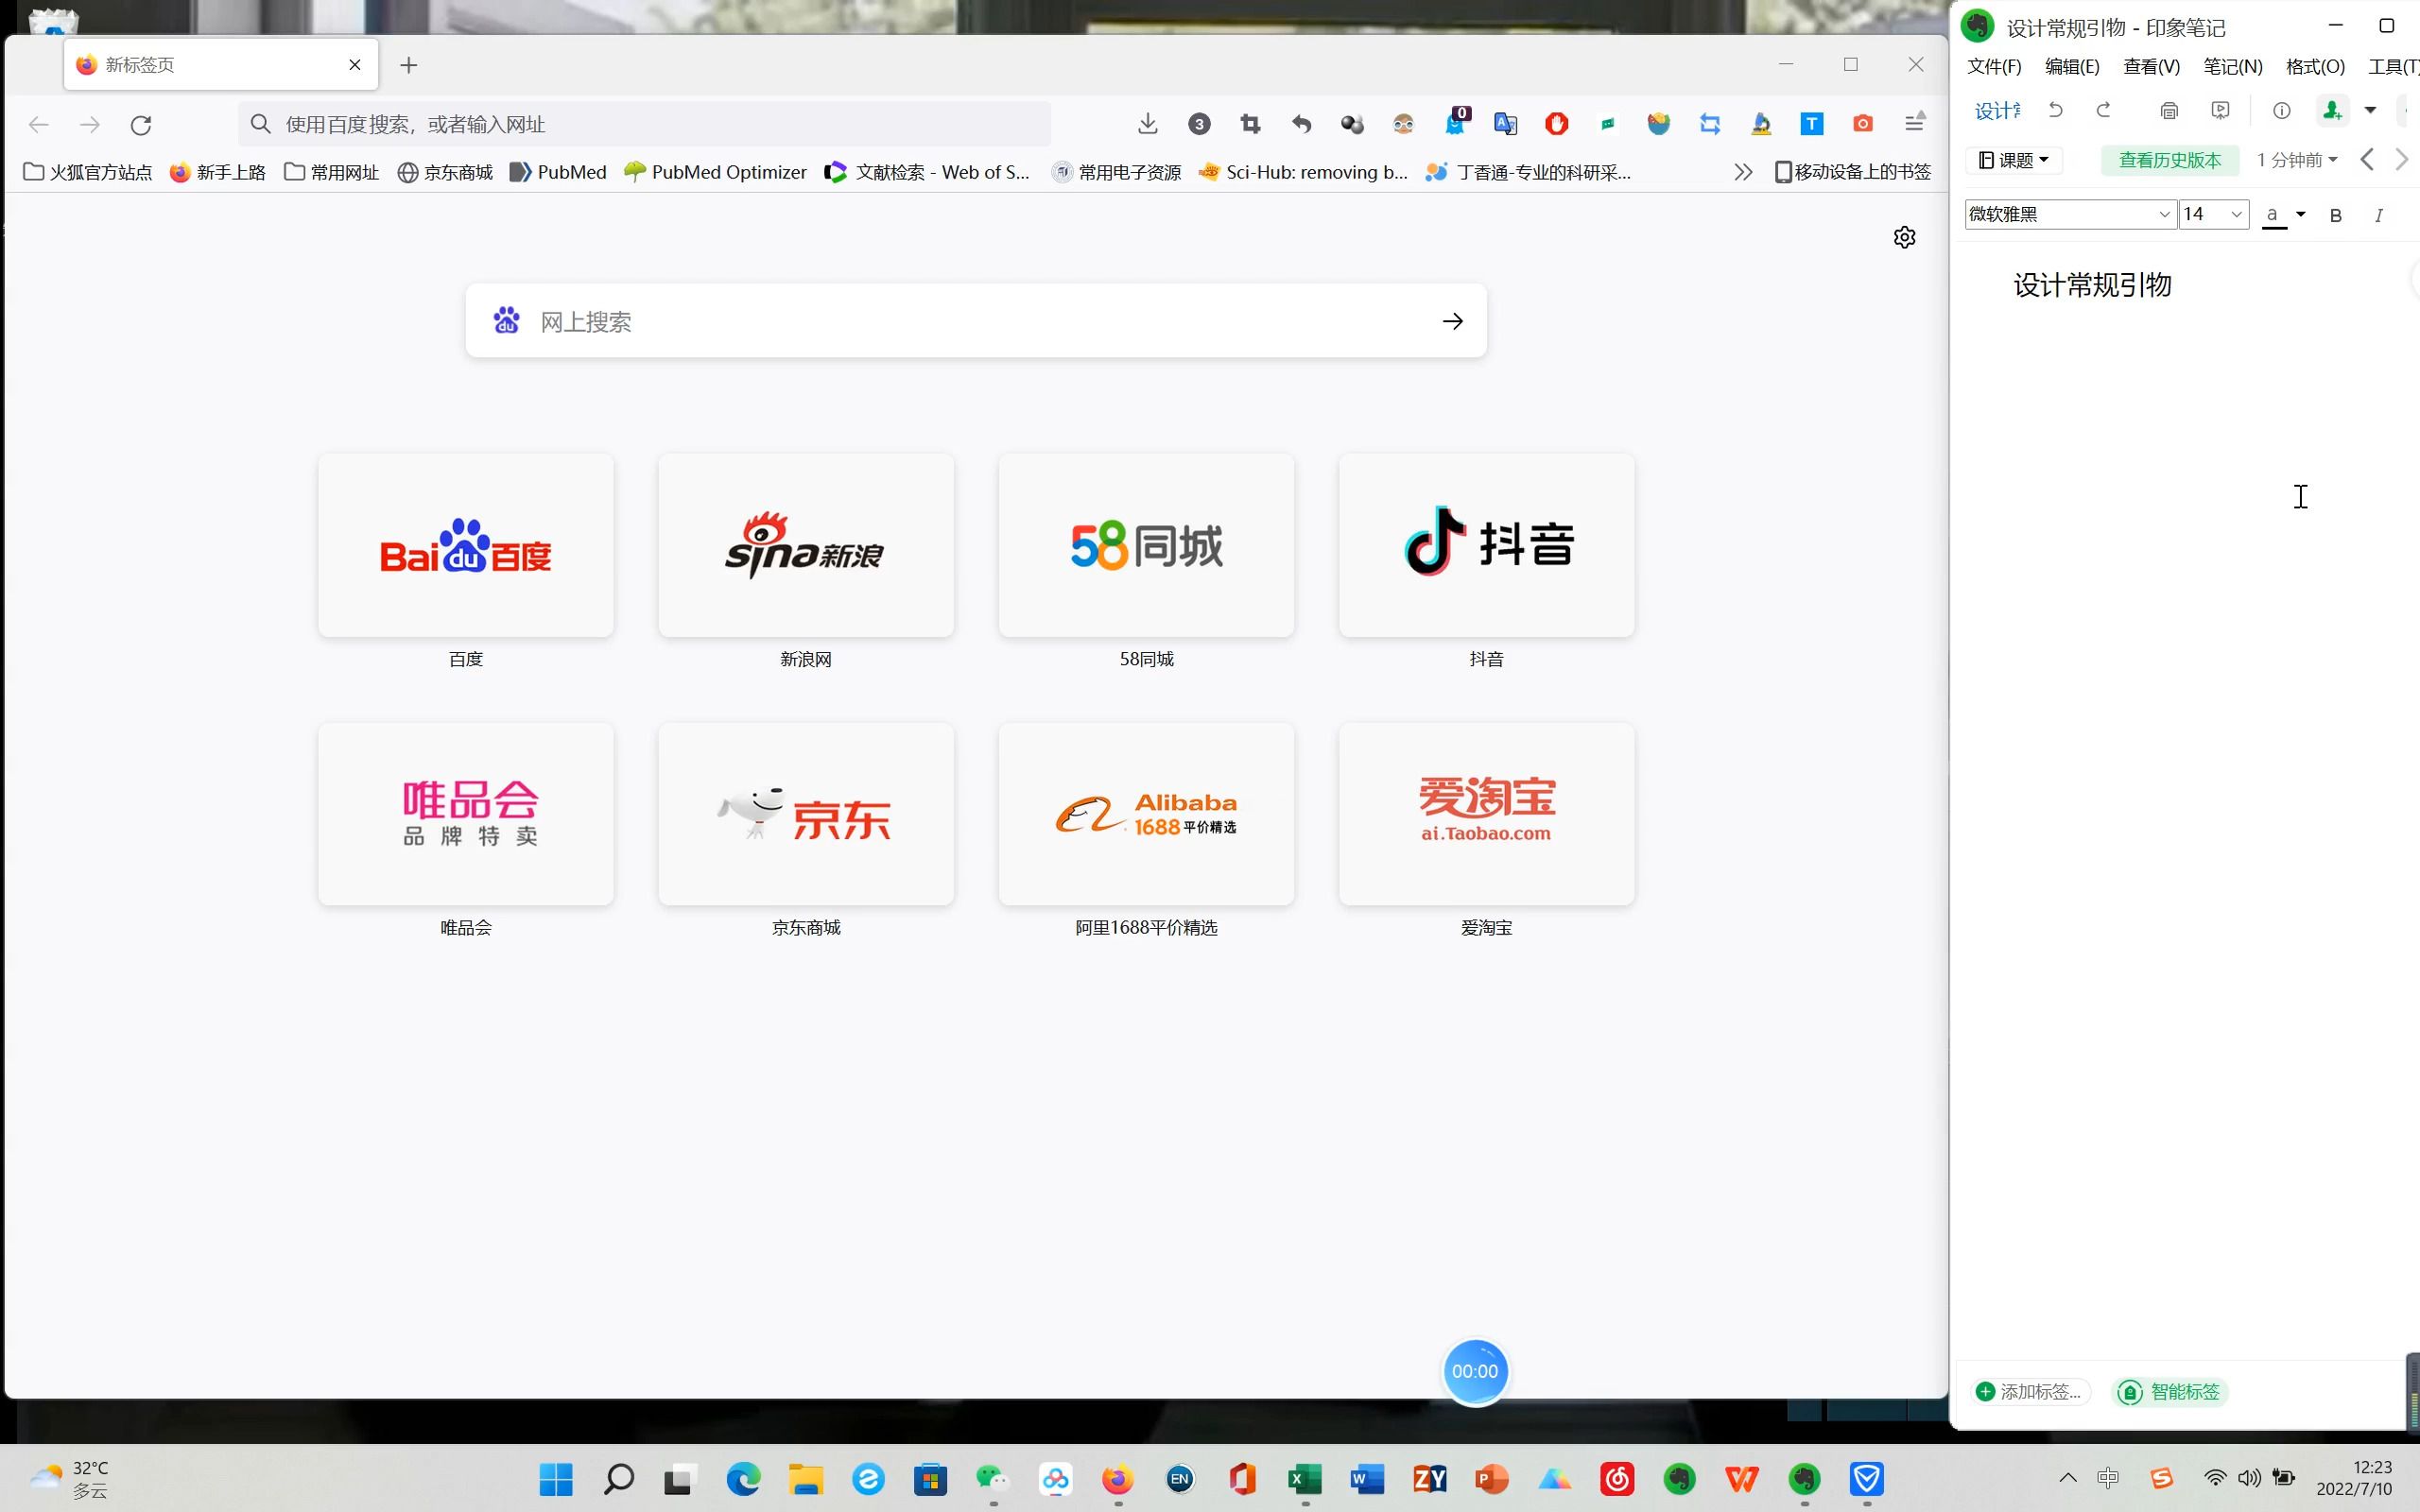Click the presentation mode icon in 印象笔记
The width and height of the screenshot is (2420, 1512).
(2220, 110)
